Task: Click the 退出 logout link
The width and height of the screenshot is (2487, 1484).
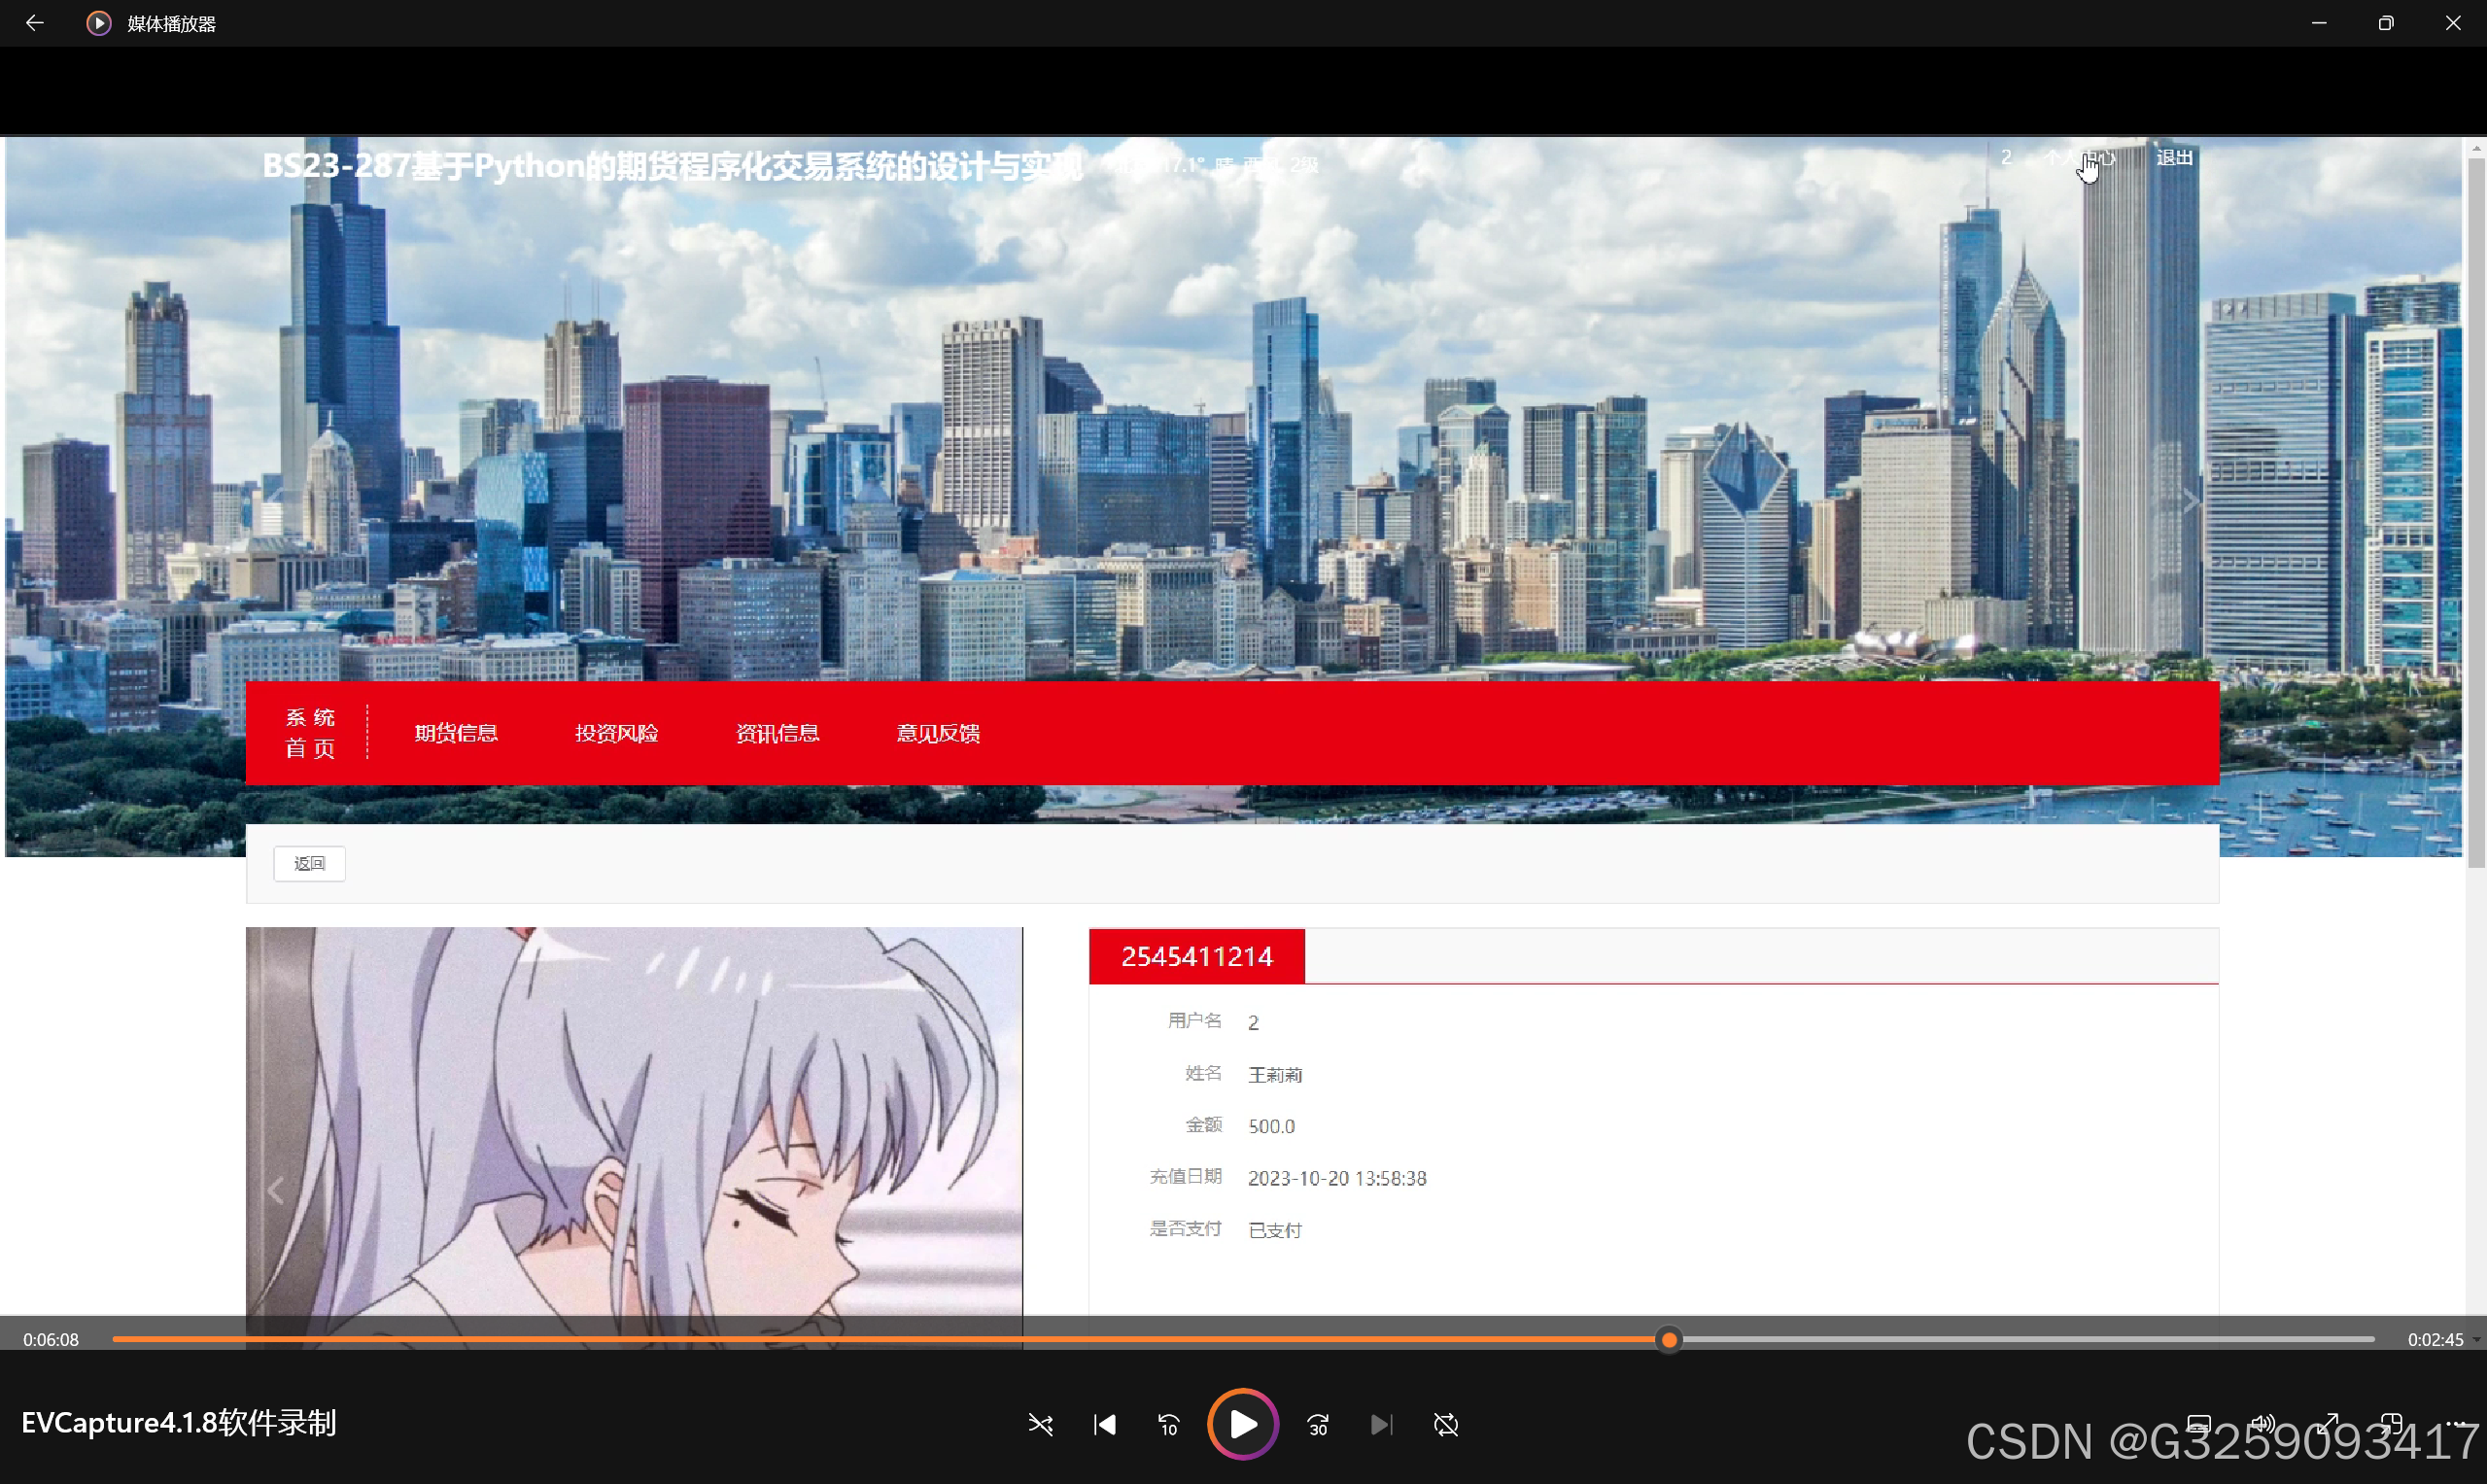Action: (x=2173, y=158)
